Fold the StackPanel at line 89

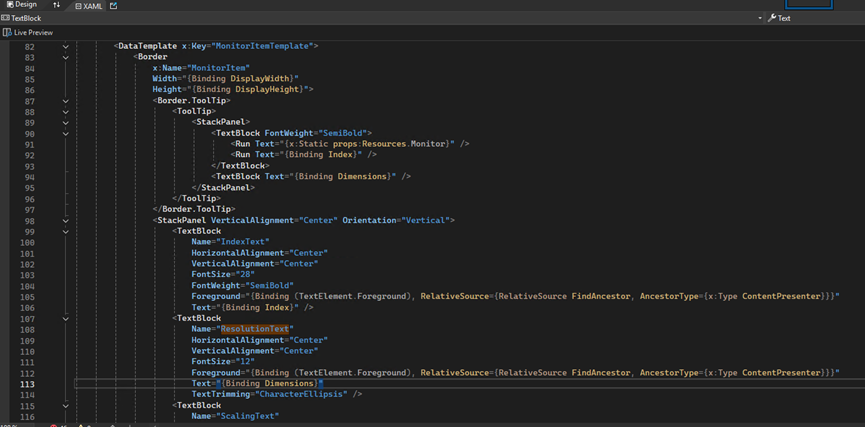pyautogui.click(x=66, y=123)
